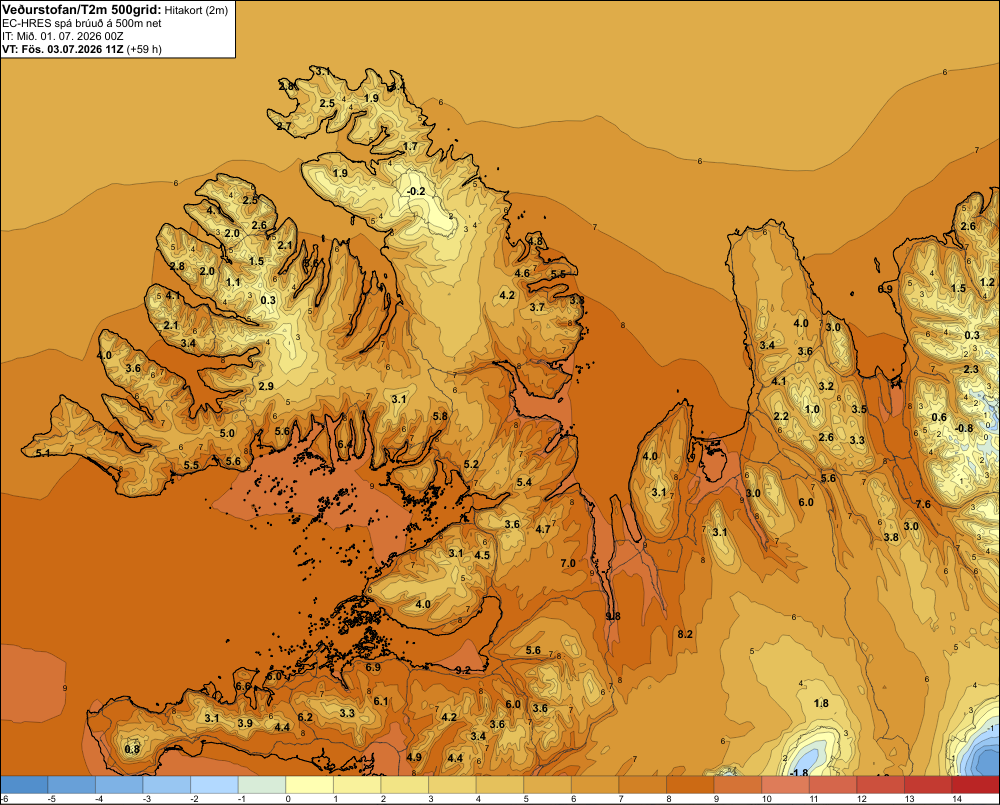Select the 8.2 temperature reading
Viewport: 1000px width, 805px height.
point(685,634)
